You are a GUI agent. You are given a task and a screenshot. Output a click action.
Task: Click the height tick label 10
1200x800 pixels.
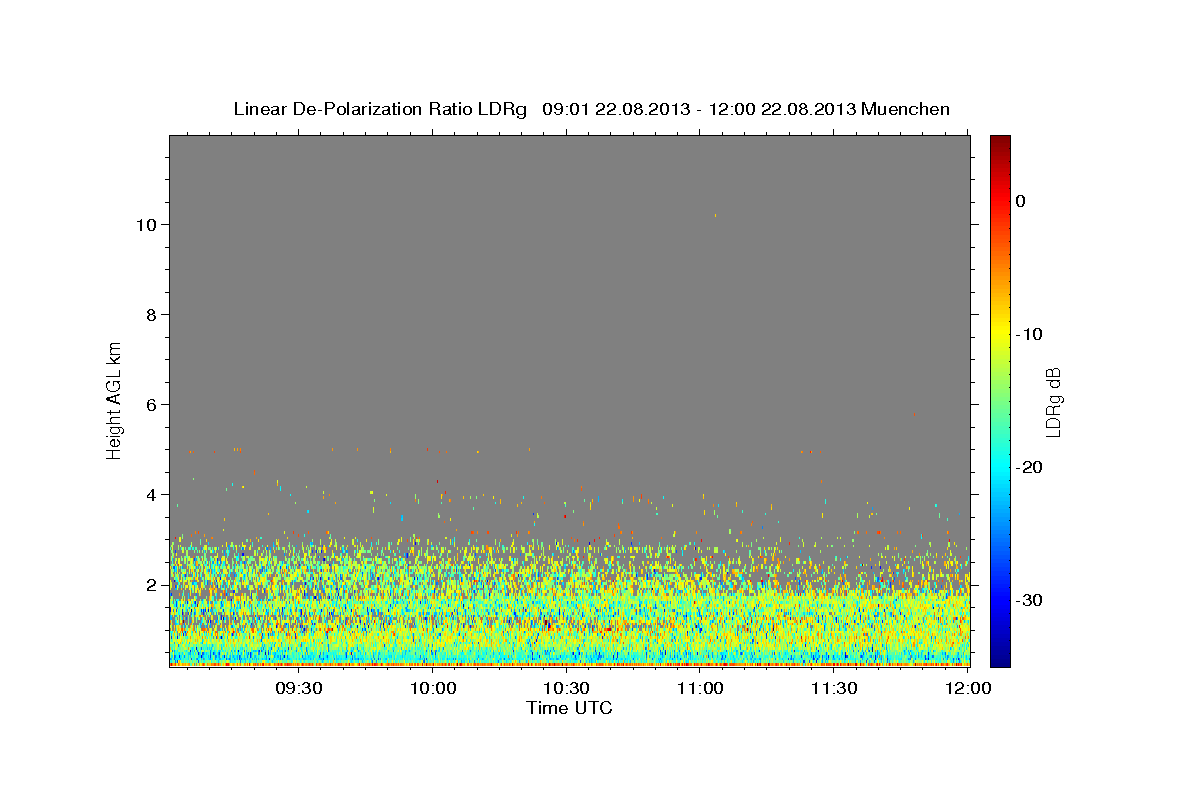pos(146,225)
